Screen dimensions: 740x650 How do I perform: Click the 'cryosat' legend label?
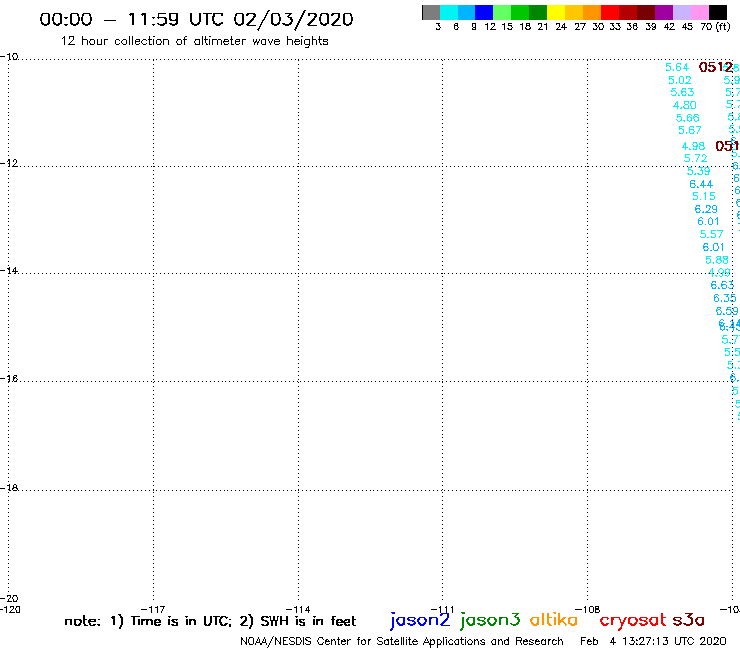tap(633, 621)
